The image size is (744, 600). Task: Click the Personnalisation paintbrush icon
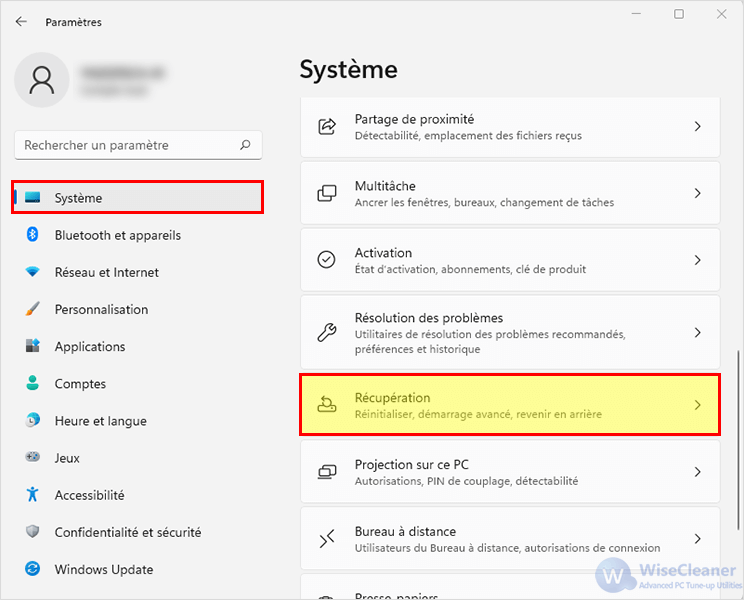click(x=32, y=309)
